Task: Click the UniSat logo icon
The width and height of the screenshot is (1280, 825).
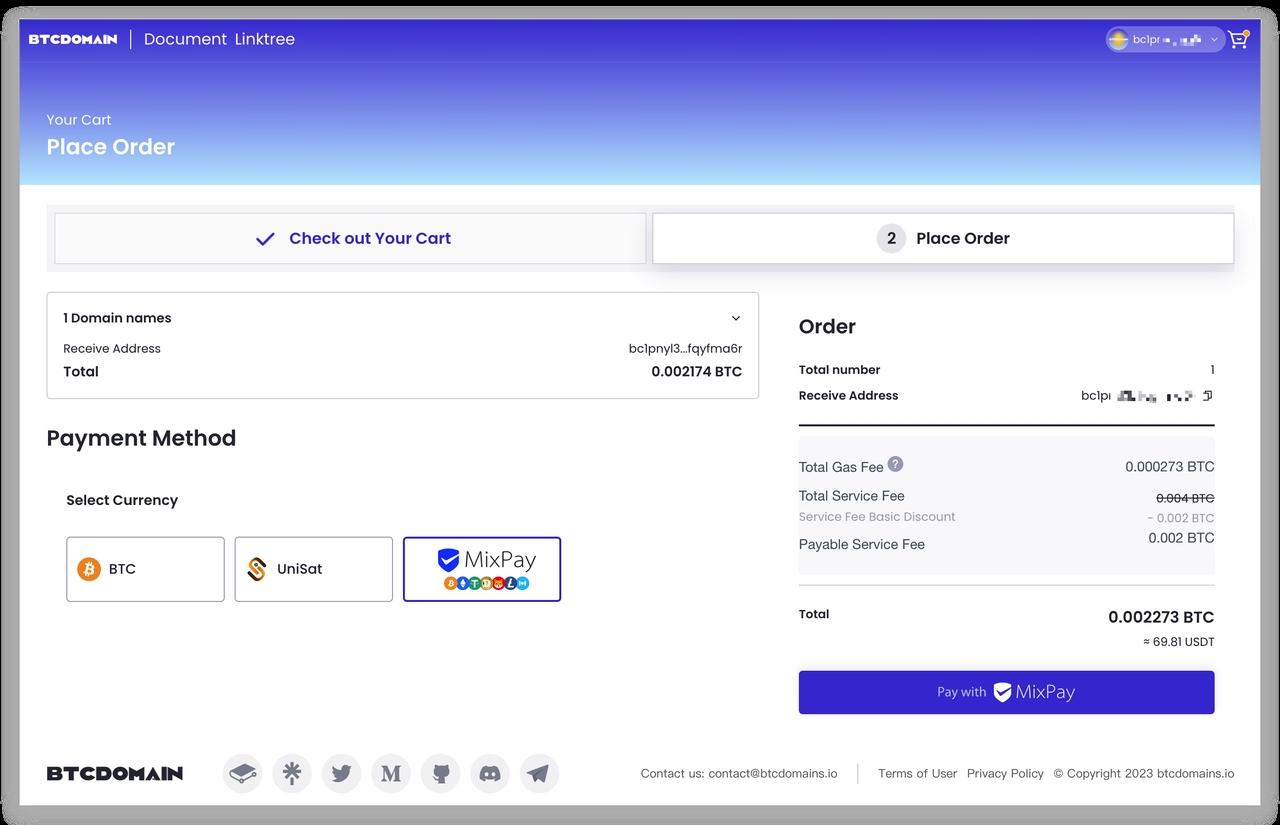Action: point(257,569)
